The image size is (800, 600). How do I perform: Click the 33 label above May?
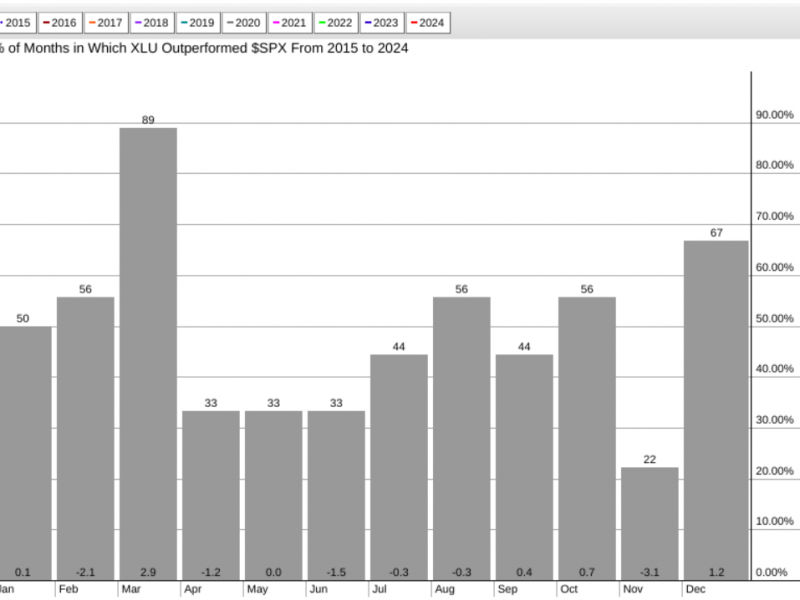(x=273, y=403)
